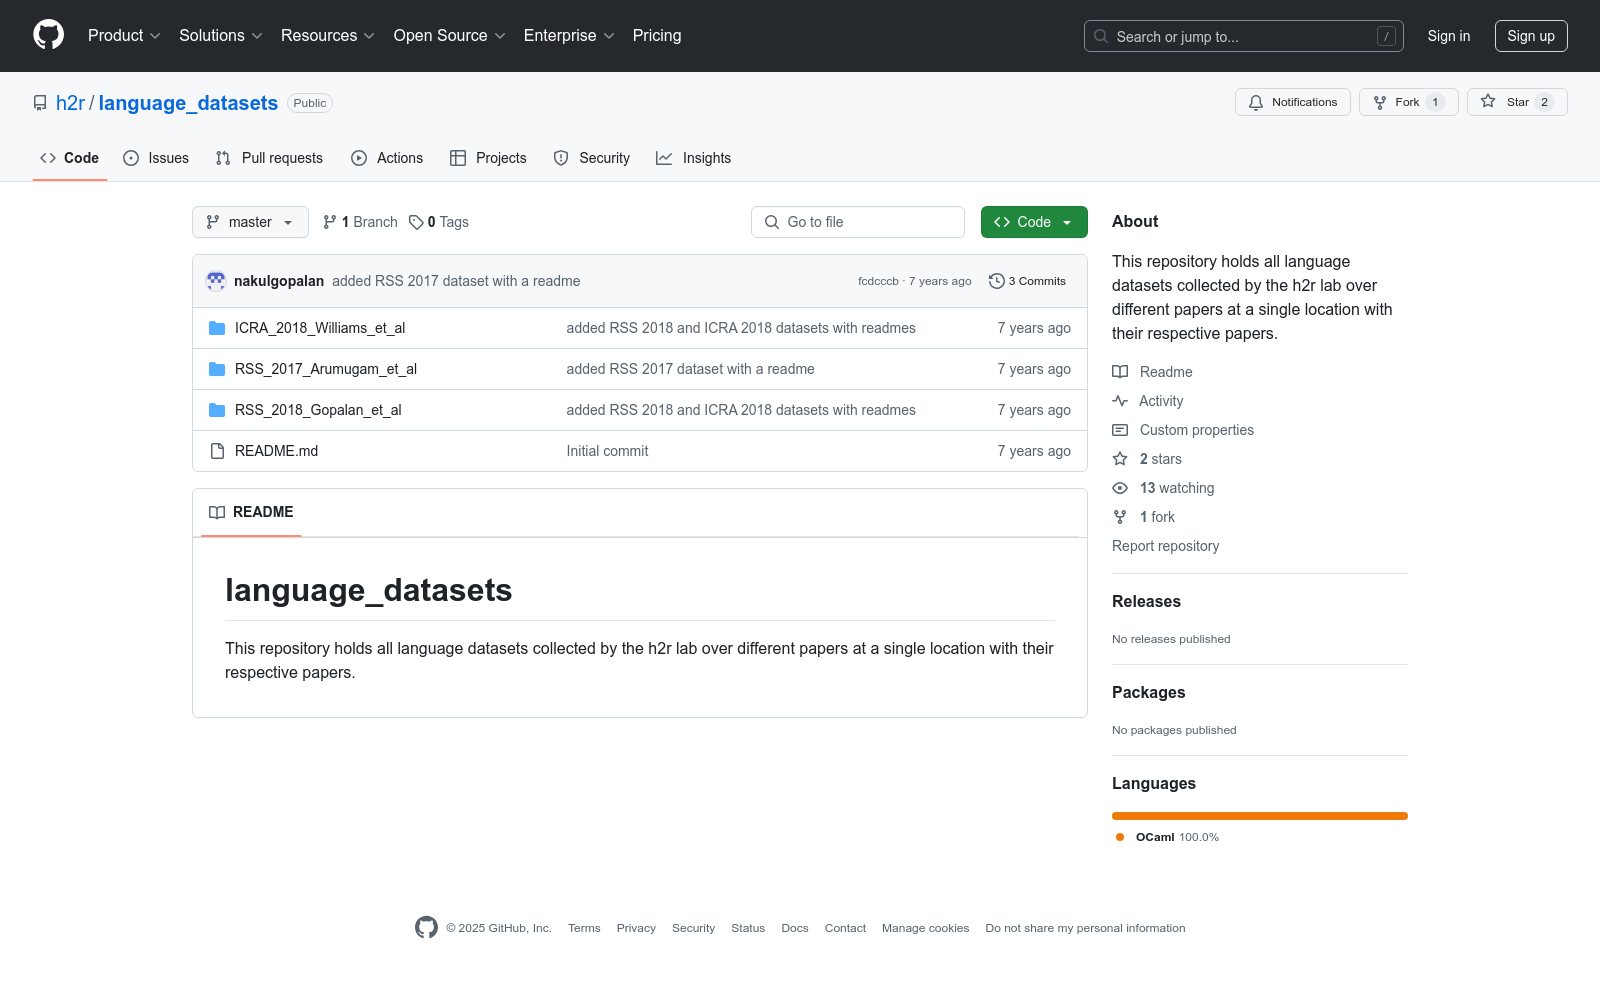Expand the Resources menu
This screenshot has height=1000, width=1600.
[x=328, y=36]
